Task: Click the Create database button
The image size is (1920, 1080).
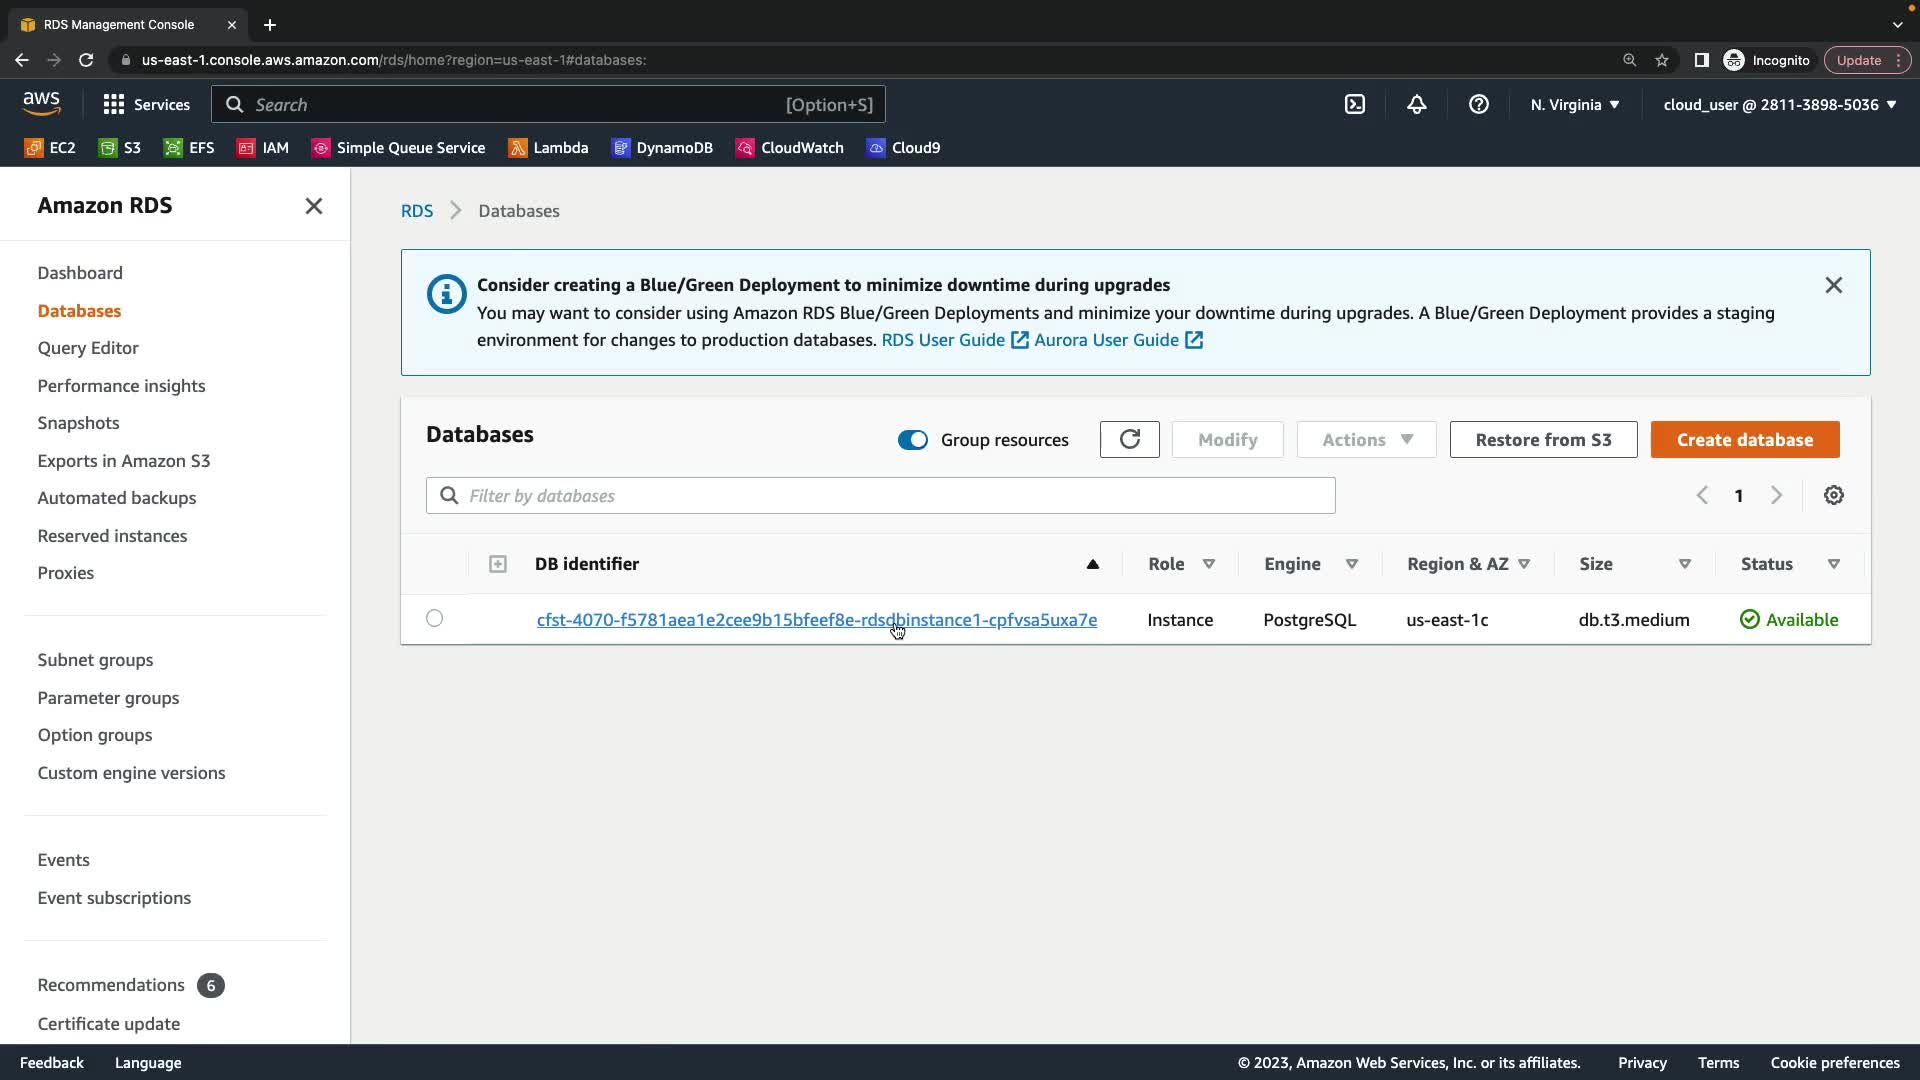Action: point(1744,440)
